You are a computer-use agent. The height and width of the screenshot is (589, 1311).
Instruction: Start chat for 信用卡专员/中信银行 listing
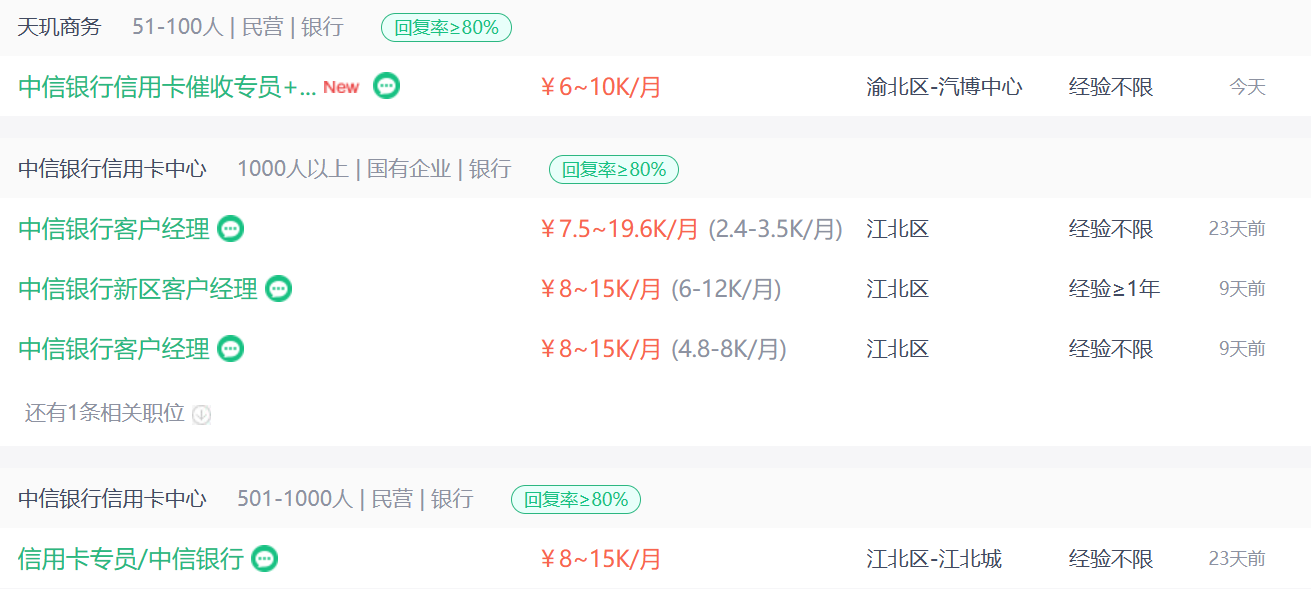pos(264,559)
